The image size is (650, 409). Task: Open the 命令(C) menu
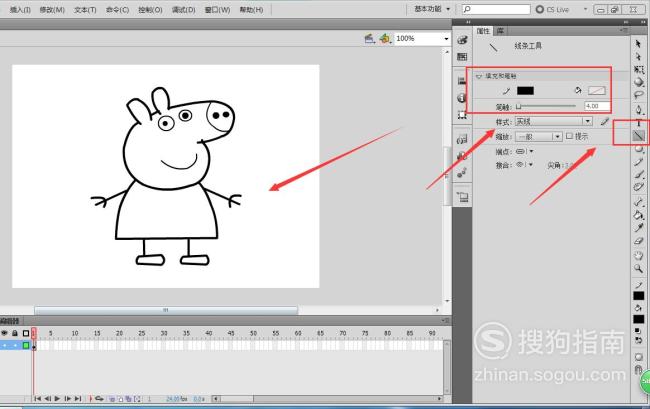tap(117, 10)
